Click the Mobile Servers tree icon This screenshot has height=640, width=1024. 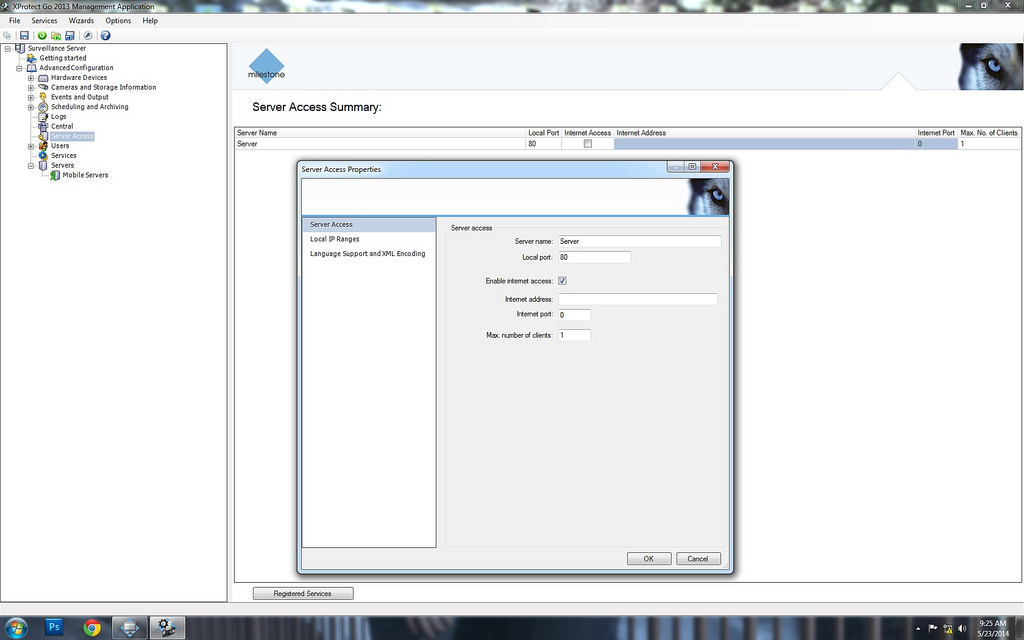point(55,176)
